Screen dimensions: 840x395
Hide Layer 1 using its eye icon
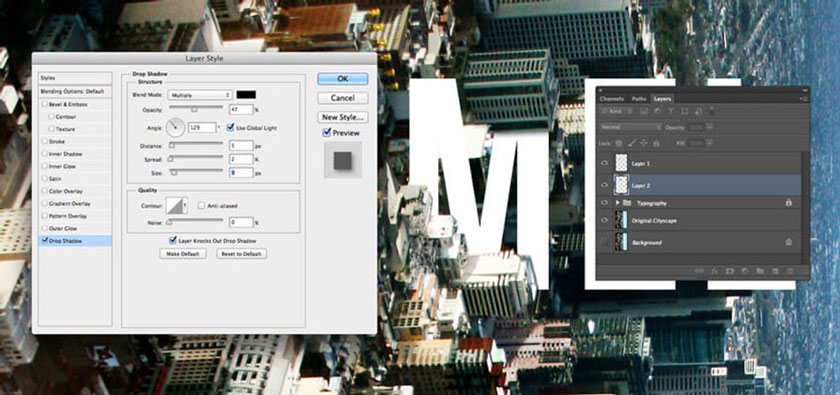605,163
